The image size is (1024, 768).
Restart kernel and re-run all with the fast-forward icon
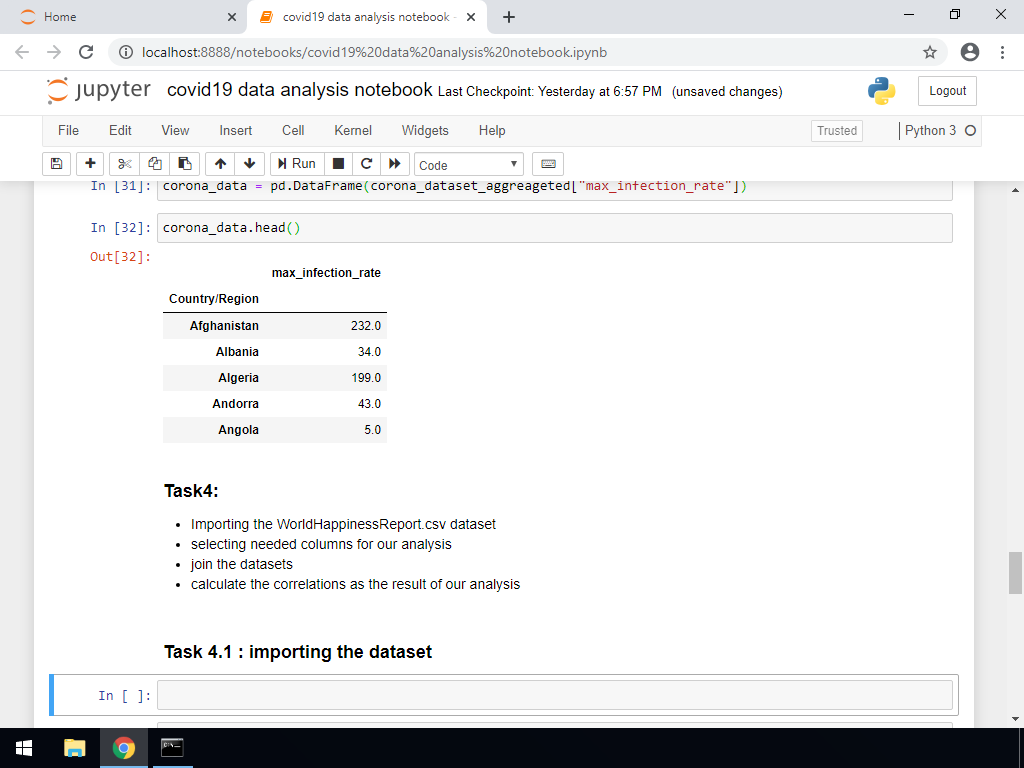(x=394, y=164)
